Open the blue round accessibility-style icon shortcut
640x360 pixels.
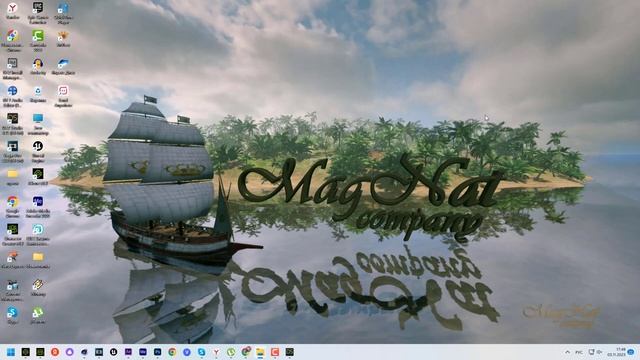coord(13,96)
